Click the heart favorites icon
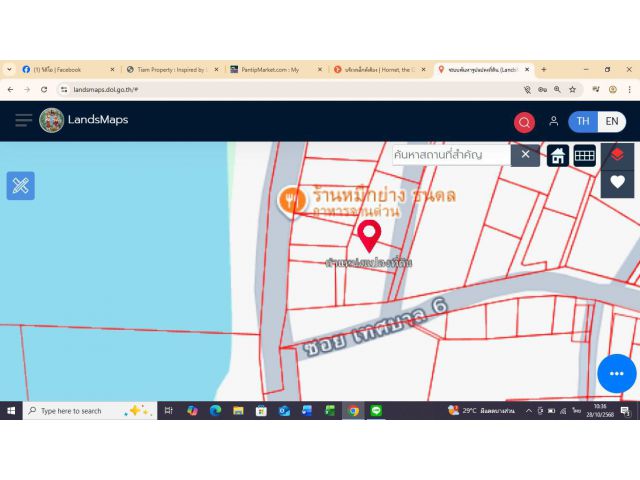Screen dimensions: 640x480 click(617, 182)
